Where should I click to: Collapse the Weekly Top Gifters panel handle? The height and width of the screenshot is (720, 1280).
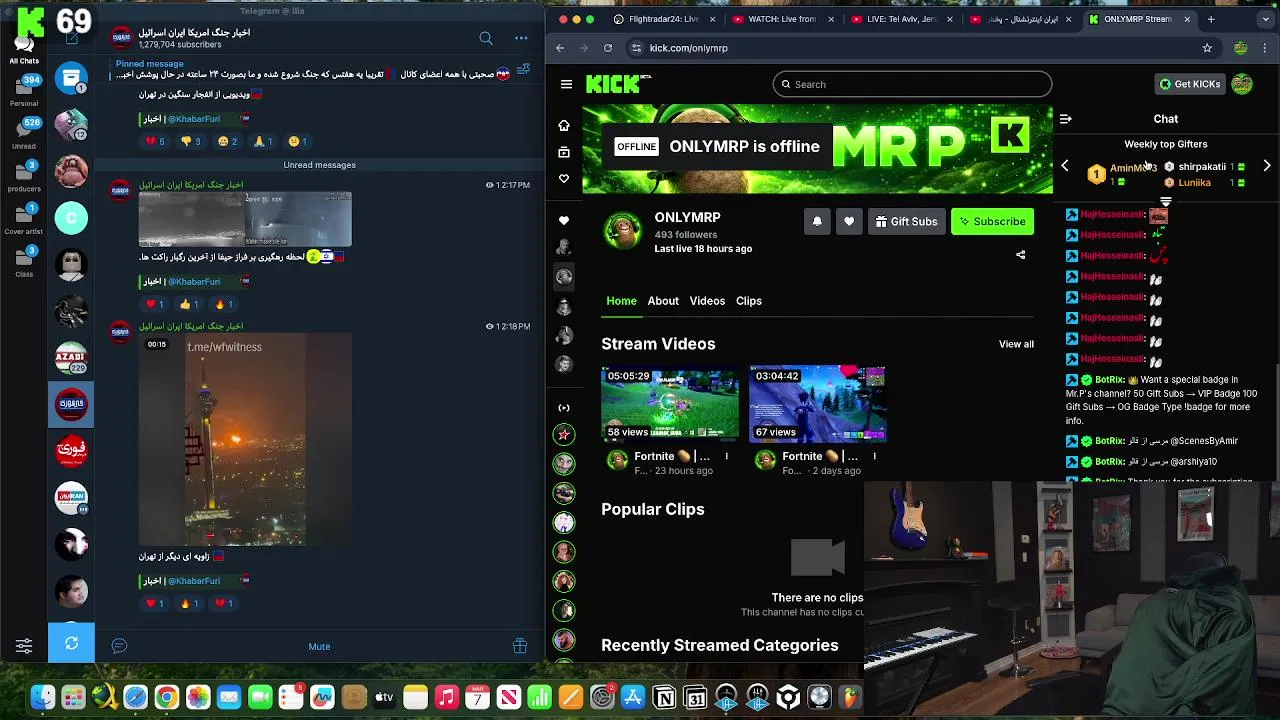click(x=1166, y=202)
